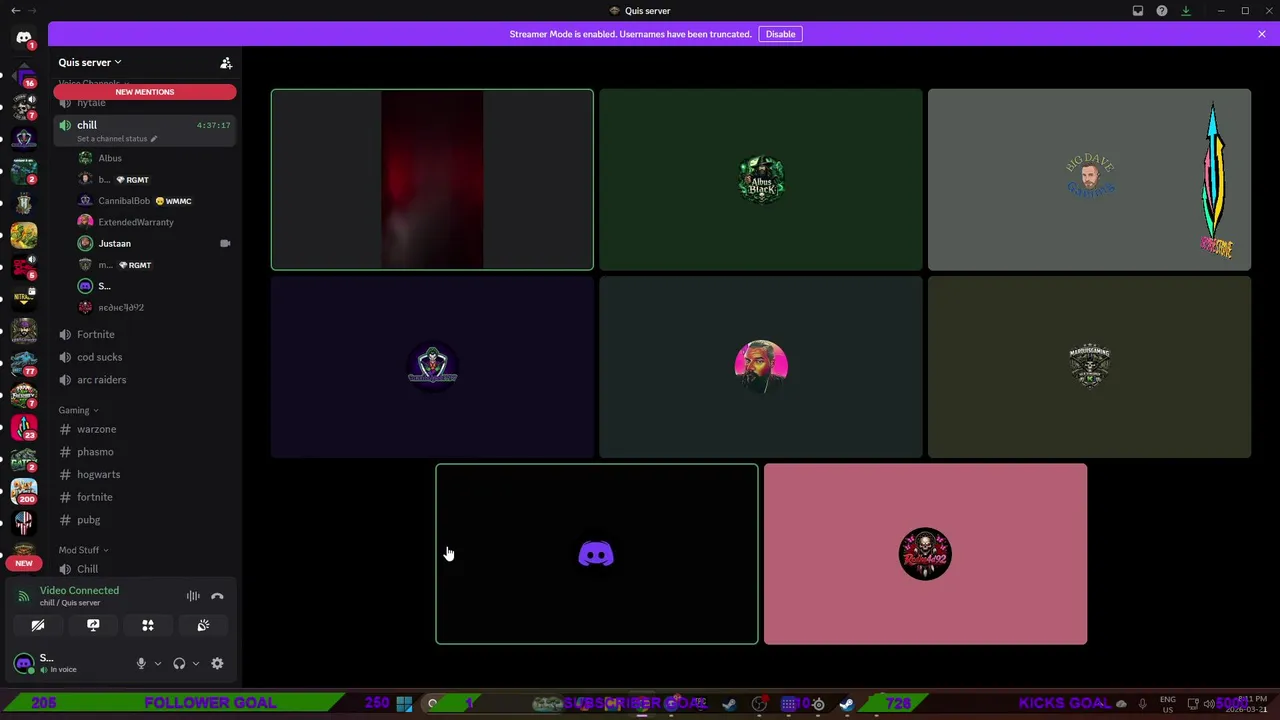Focus the pink background participant tile

(x=925, y=554)
